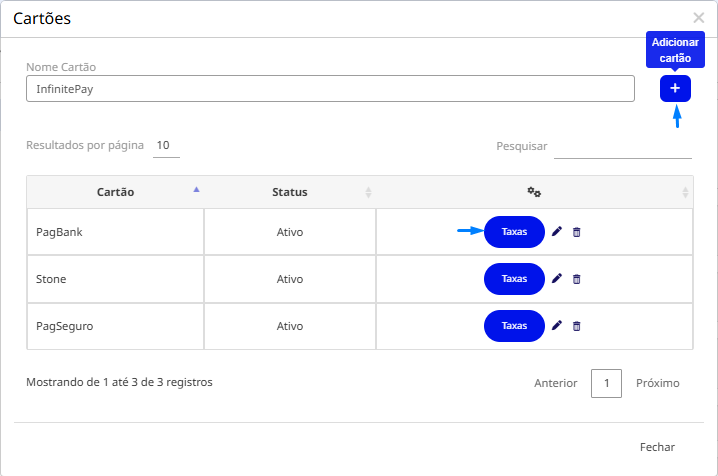The height and width of the screenshot is (476, 718).
Task: Go to Próximo page
Action: [658, 383]
